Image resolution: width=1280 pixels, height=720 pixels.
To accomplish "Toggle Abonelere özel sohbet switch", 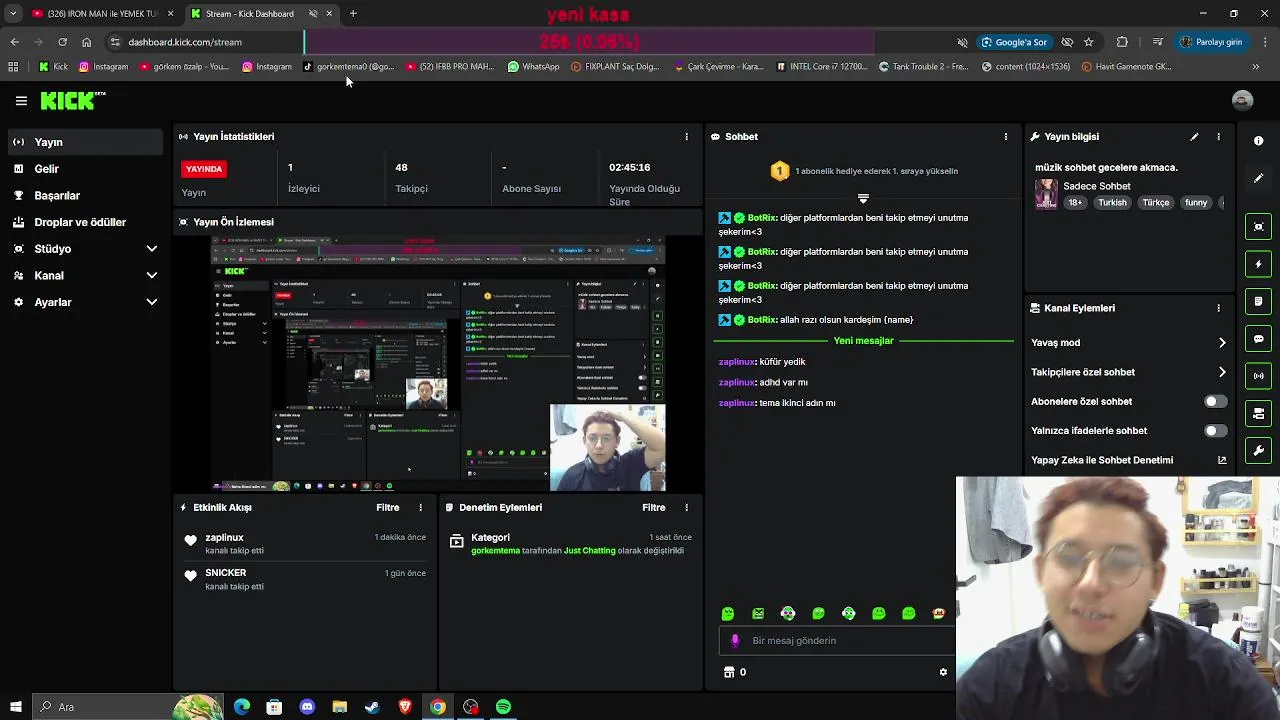I will (x=1215, y=401).
